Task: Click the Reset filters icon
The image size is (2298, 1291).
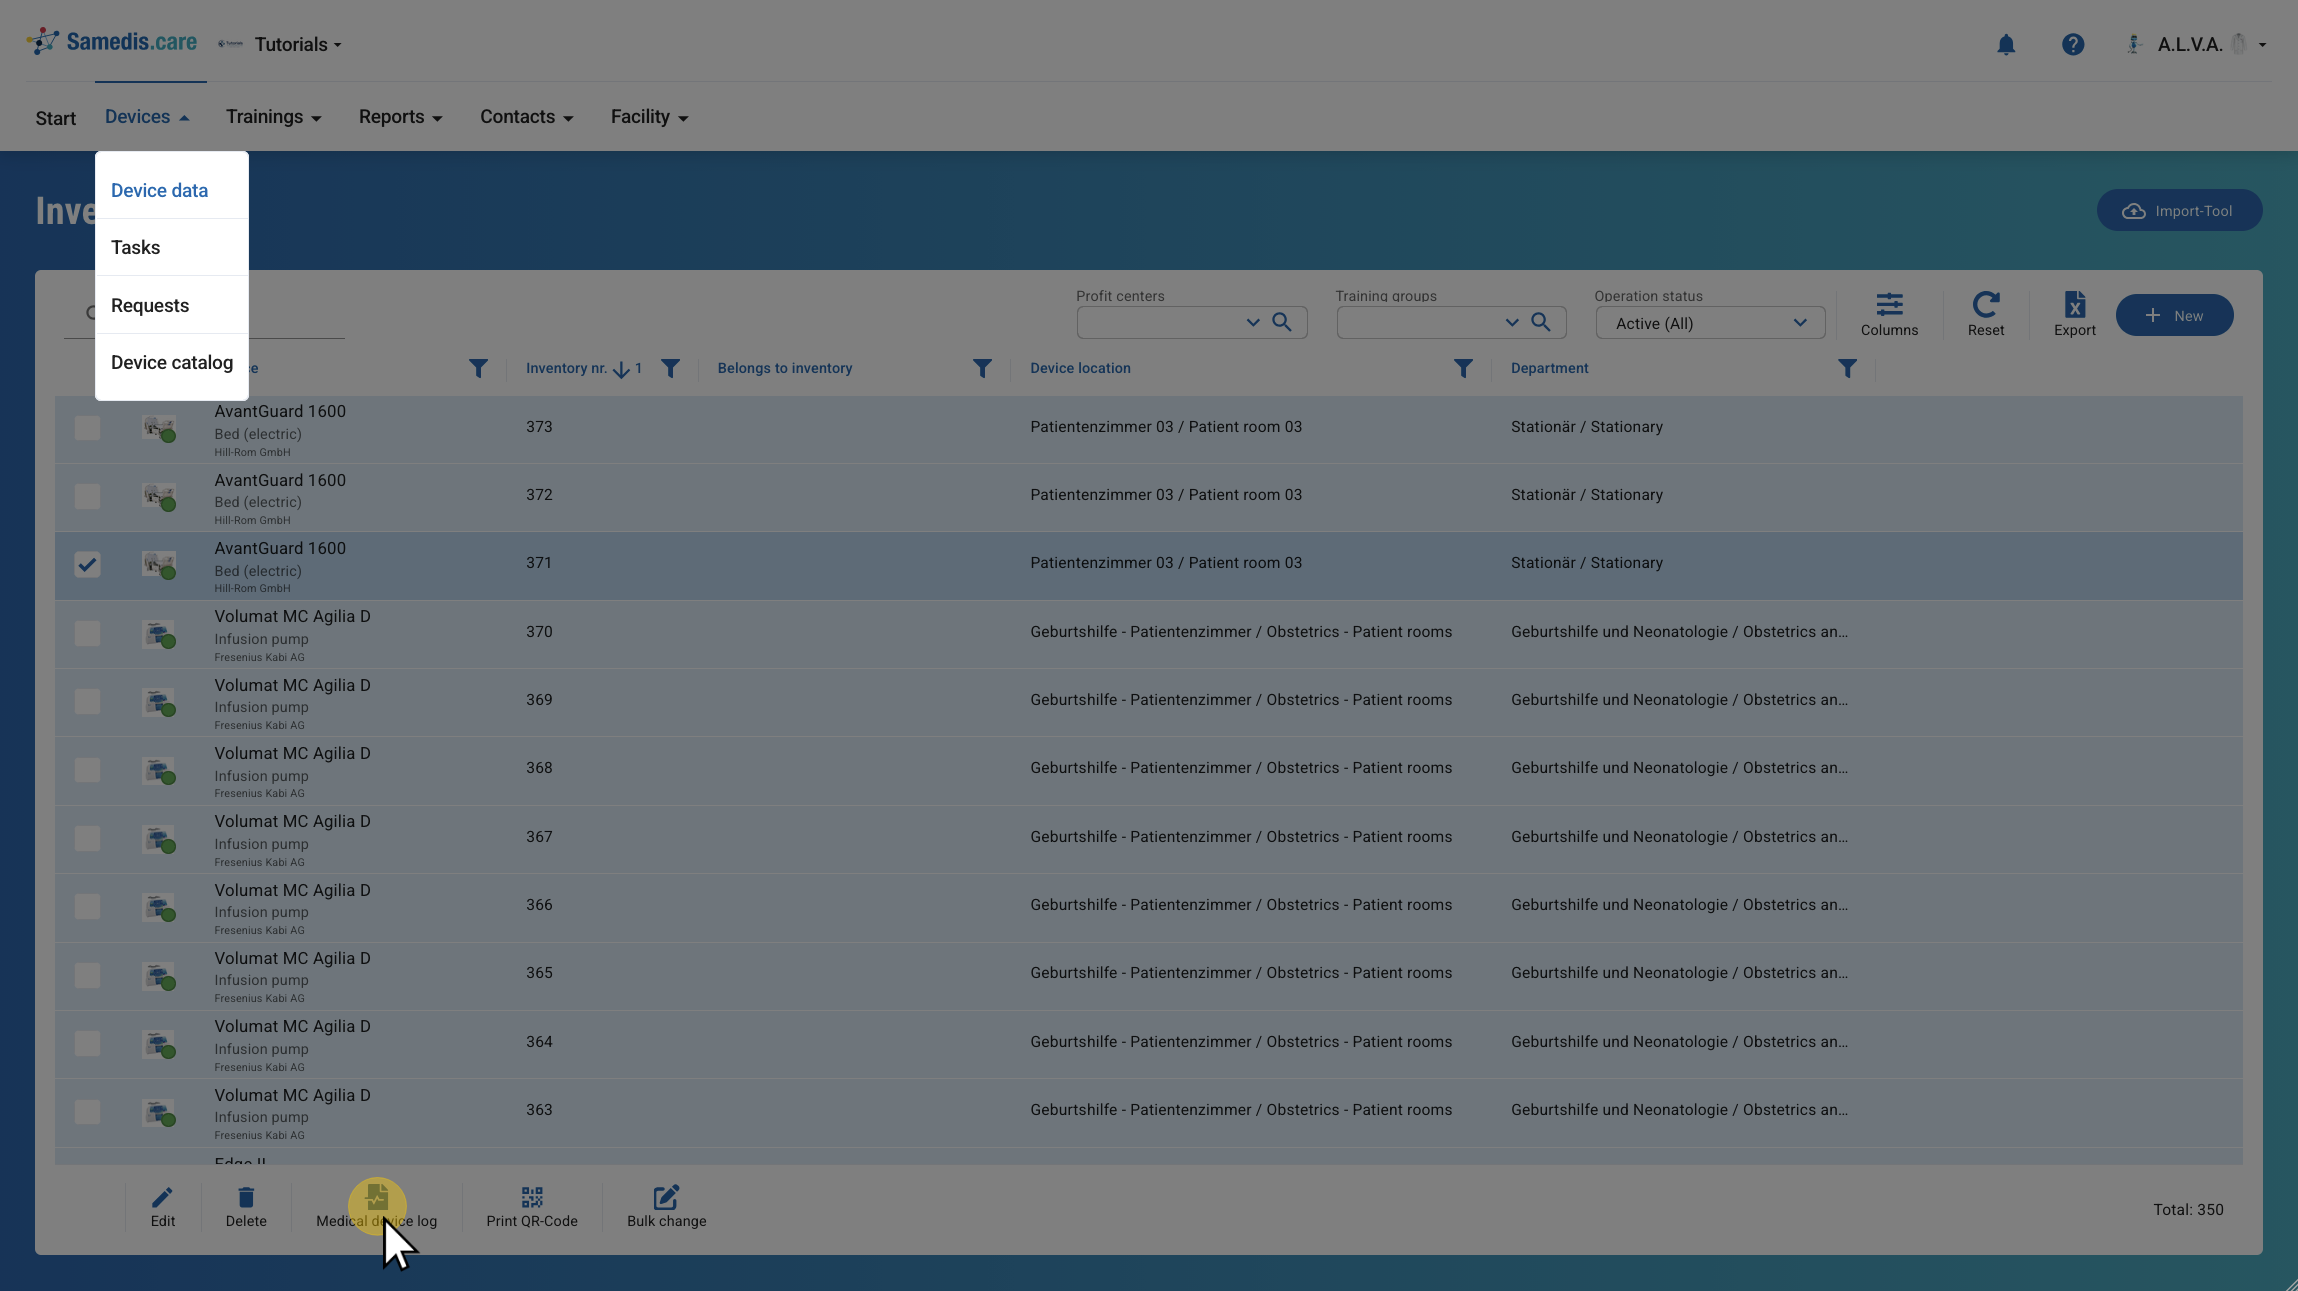Action: click(1986, 314)
